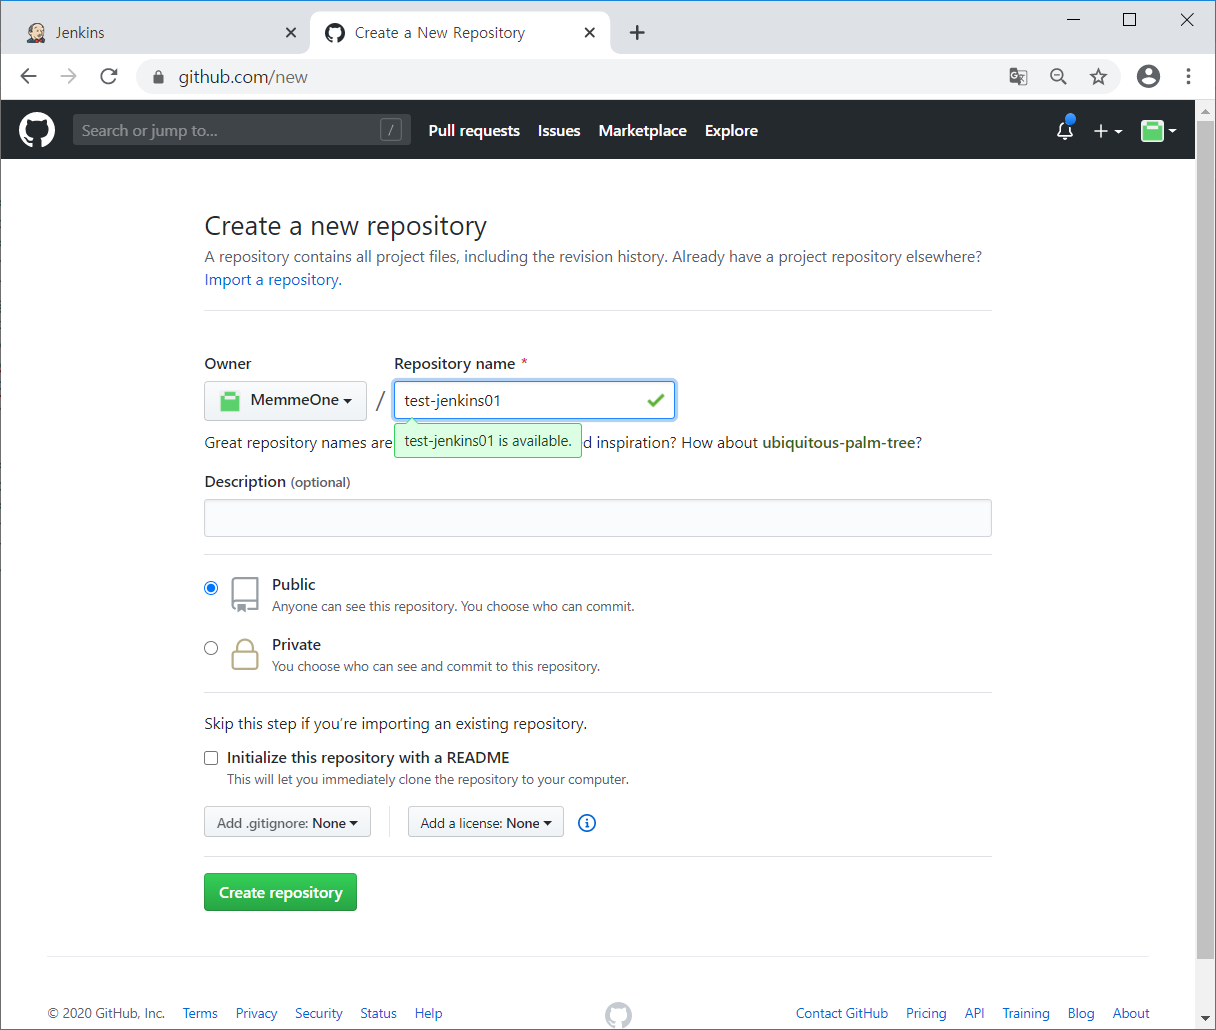Screen dimensions: 1216x1030
Task: Open Explore in the header
Action: (731, 131)
